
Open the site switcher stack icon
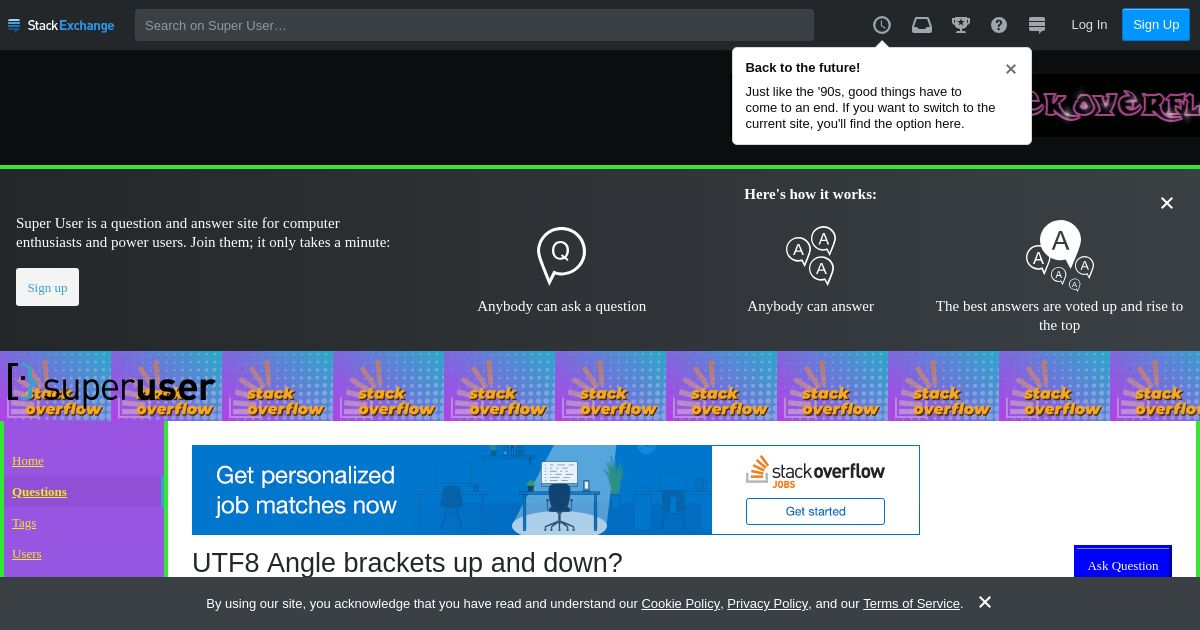click(1037, 25)
